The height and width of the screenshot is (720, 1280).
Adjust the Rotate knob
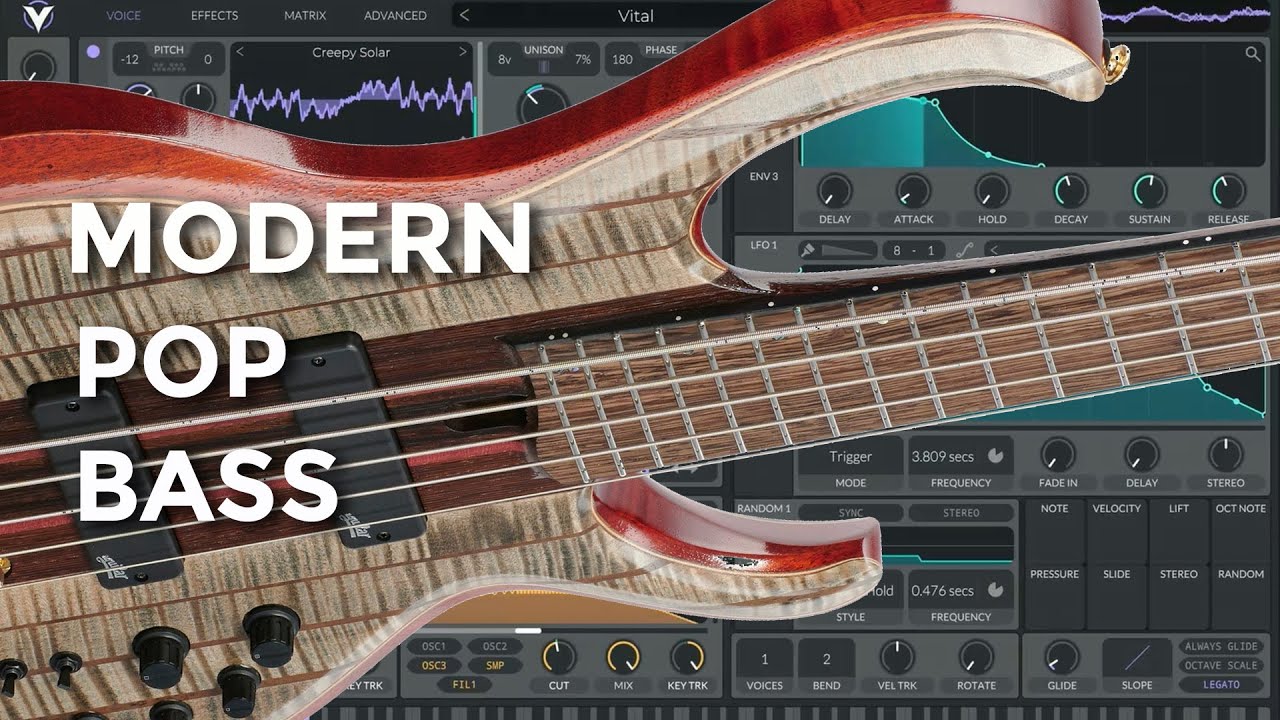[976, 657]
